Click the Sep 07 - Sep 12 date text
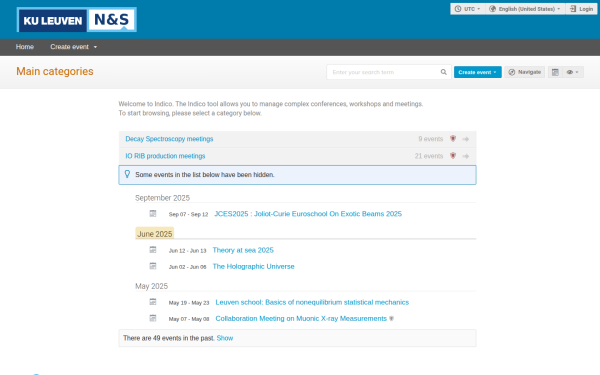This screenshot has height=375, width=600. (188, 214)
